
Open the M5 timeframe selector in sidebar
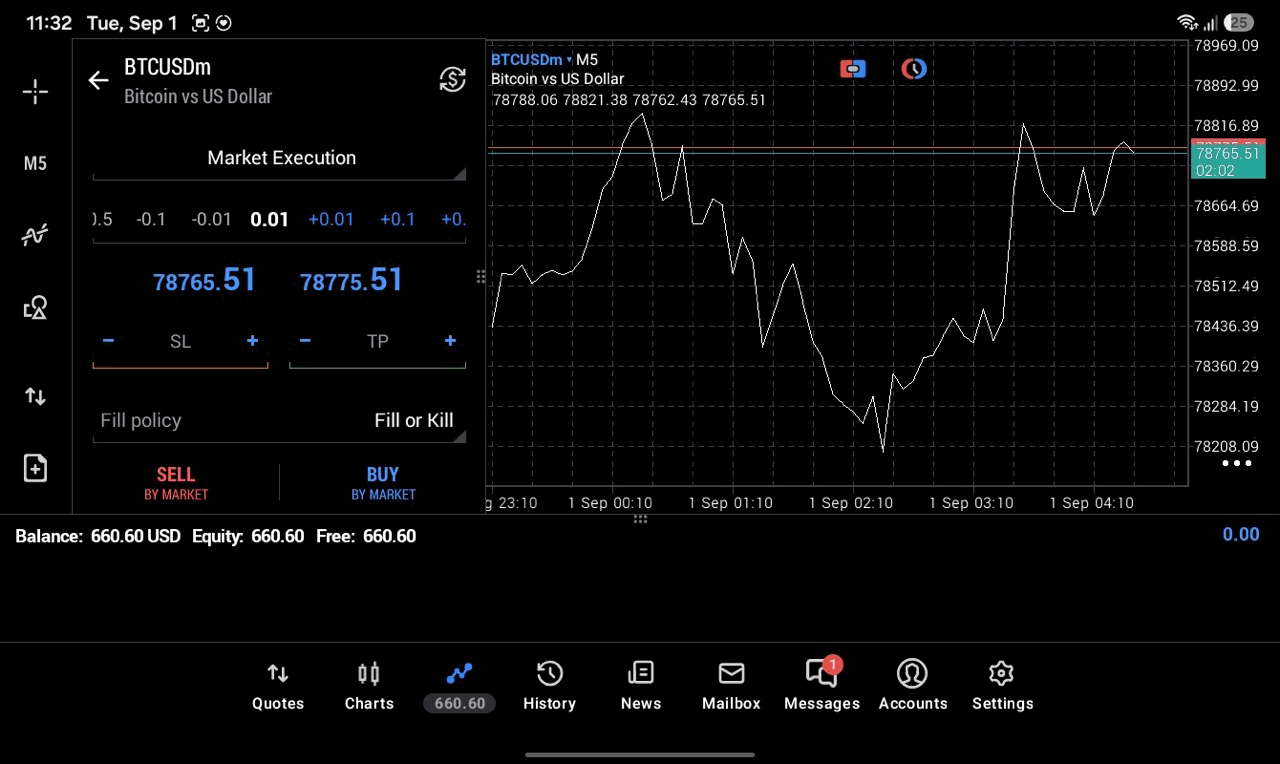click(x=35, y=164)
